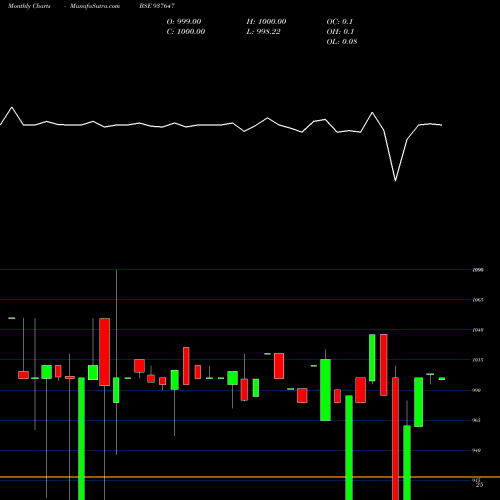
Task: Click the "OL: 0.08" reading
Action: (x=342, y=41)
